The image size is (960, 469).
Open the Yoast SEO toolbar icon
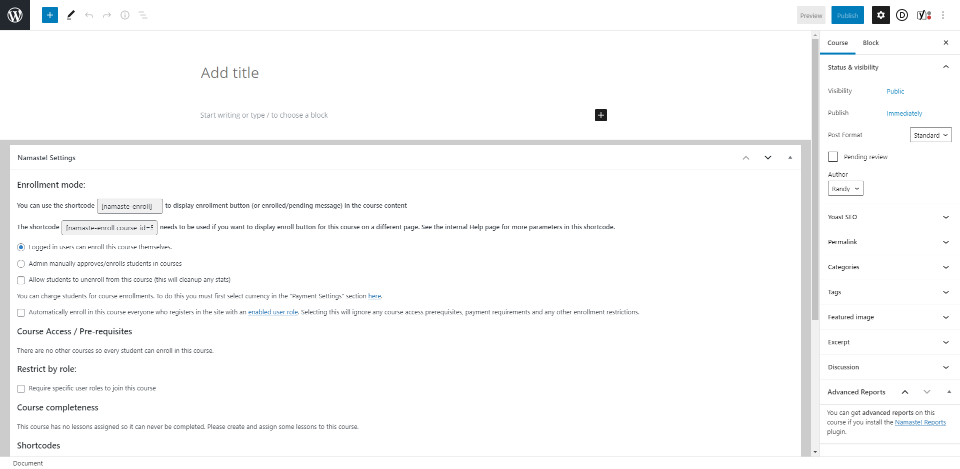(924, 15)
